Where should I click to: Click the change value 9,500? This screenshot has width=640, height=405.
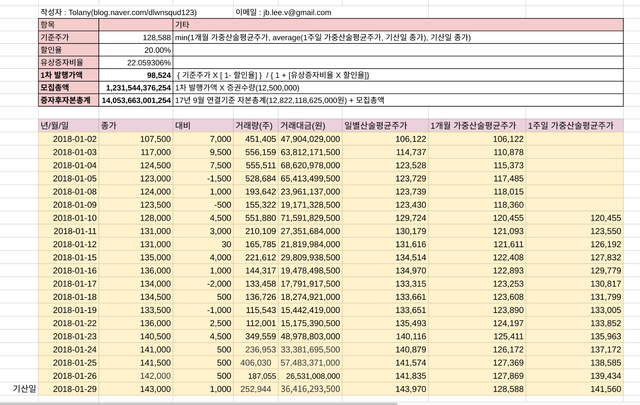pos(203,152)
